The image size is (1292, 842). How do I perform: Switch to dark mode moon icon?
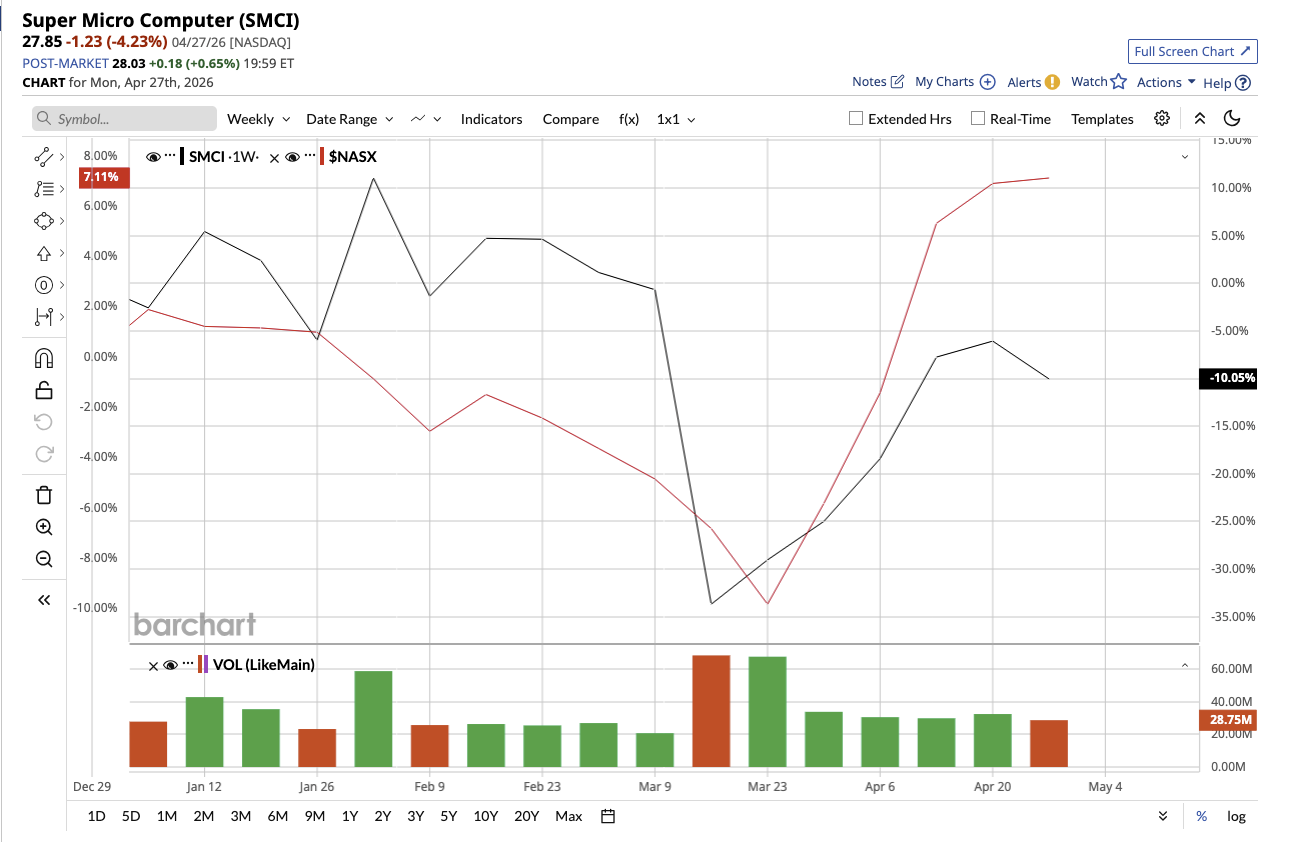1232,118
